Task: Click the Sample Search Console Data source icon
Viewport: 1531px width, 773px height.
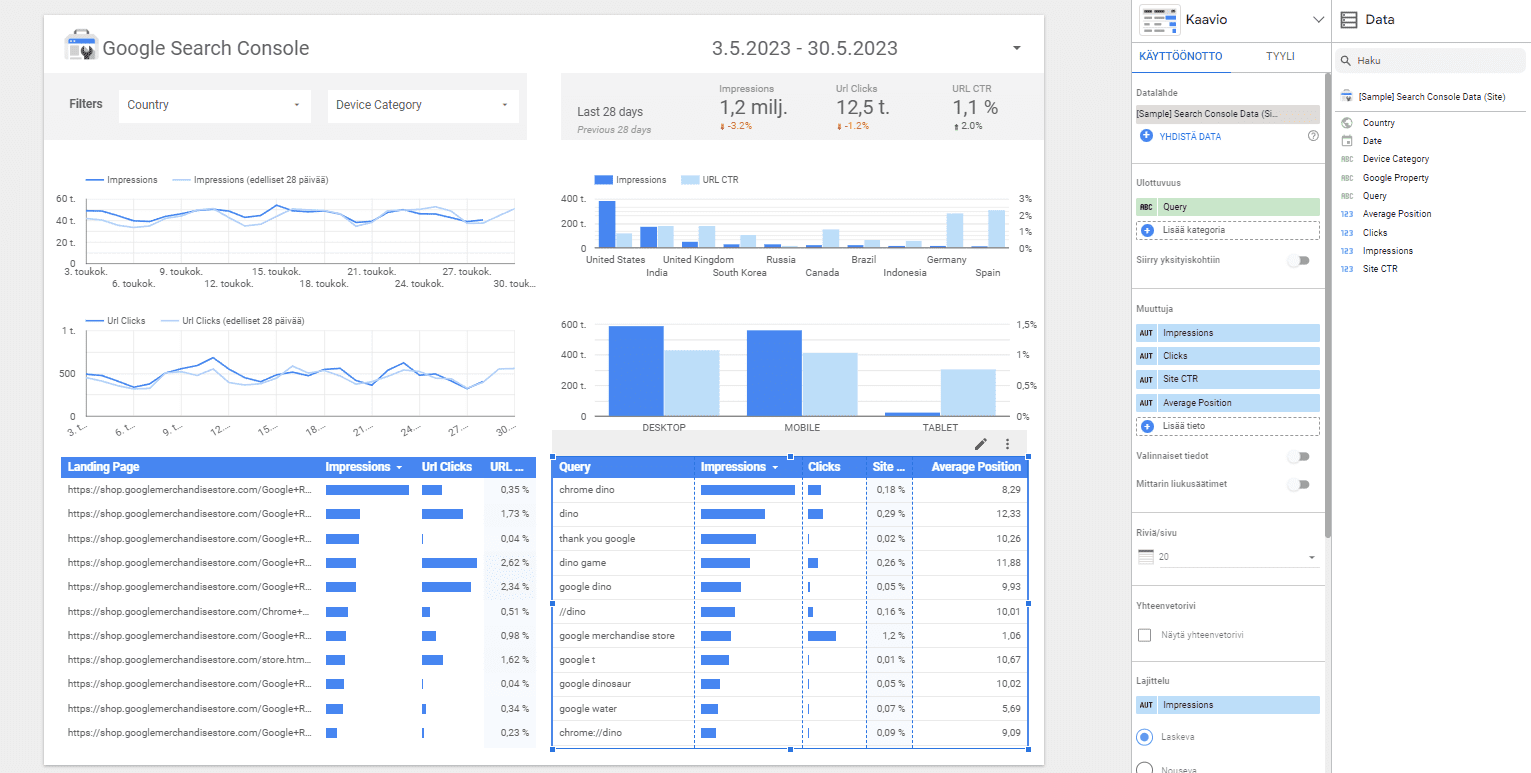Action: [x=1347, y=96]
